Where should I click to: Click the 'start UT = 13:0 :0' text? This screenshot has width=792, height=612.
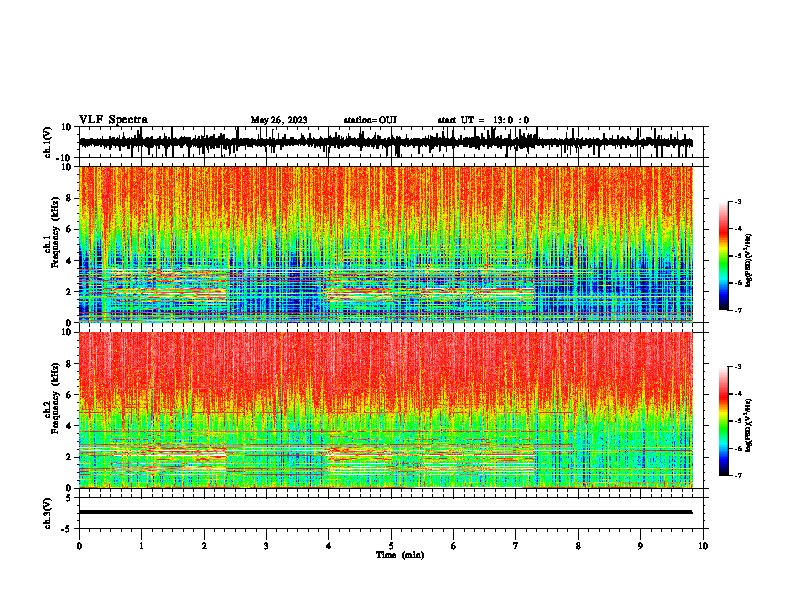pos(483,120)
